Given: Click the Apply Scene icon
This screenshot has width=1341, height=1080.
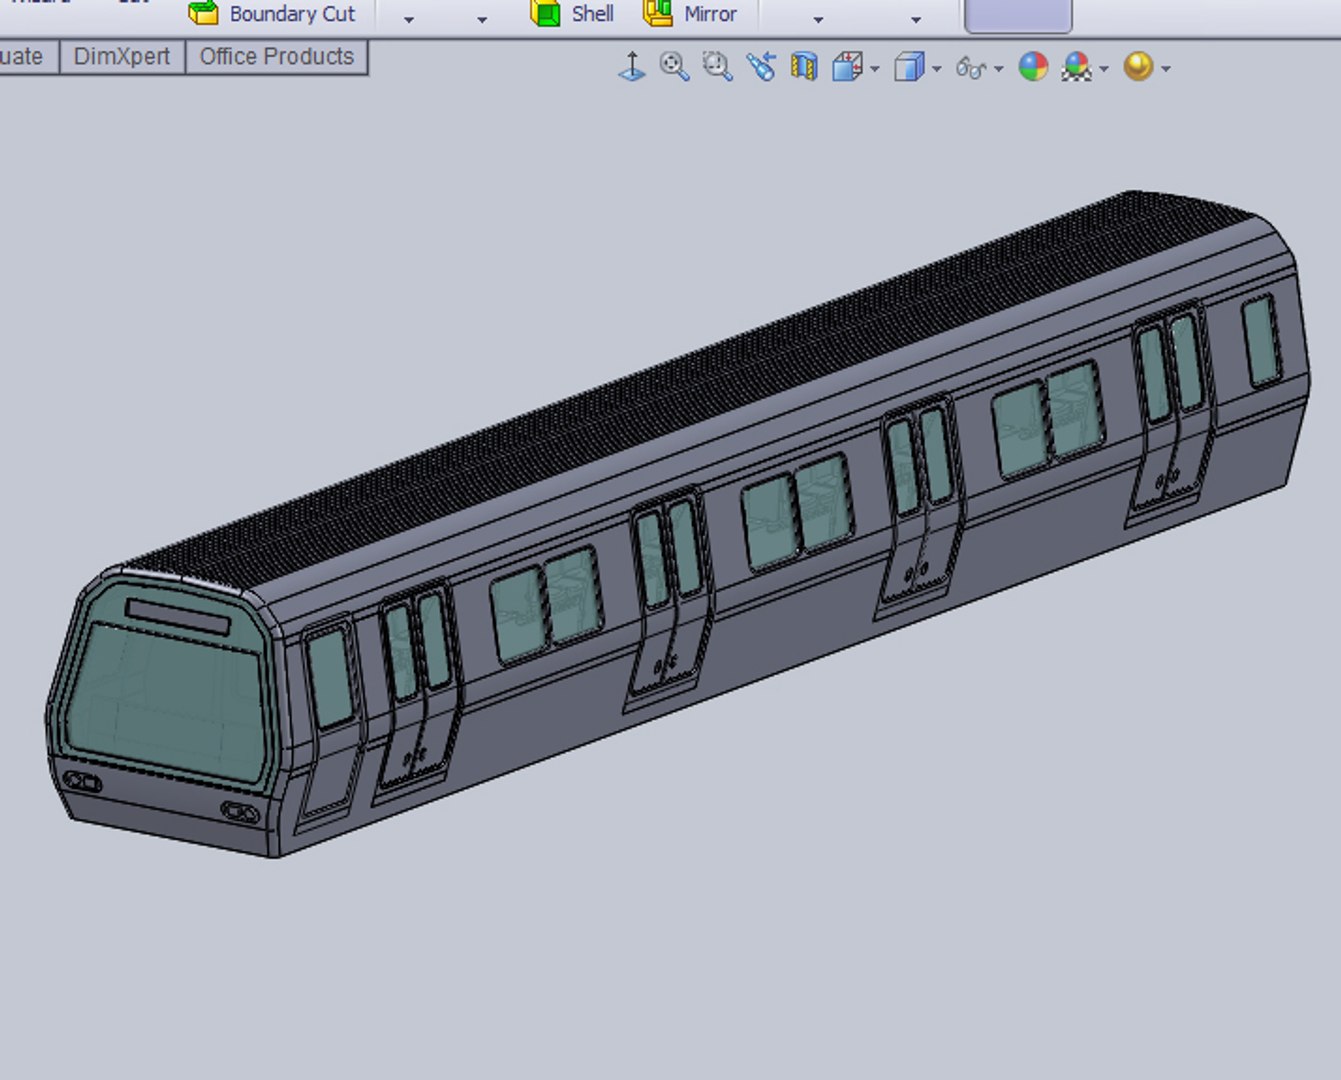Looking at the screenshot, I should click(1077, 67).
